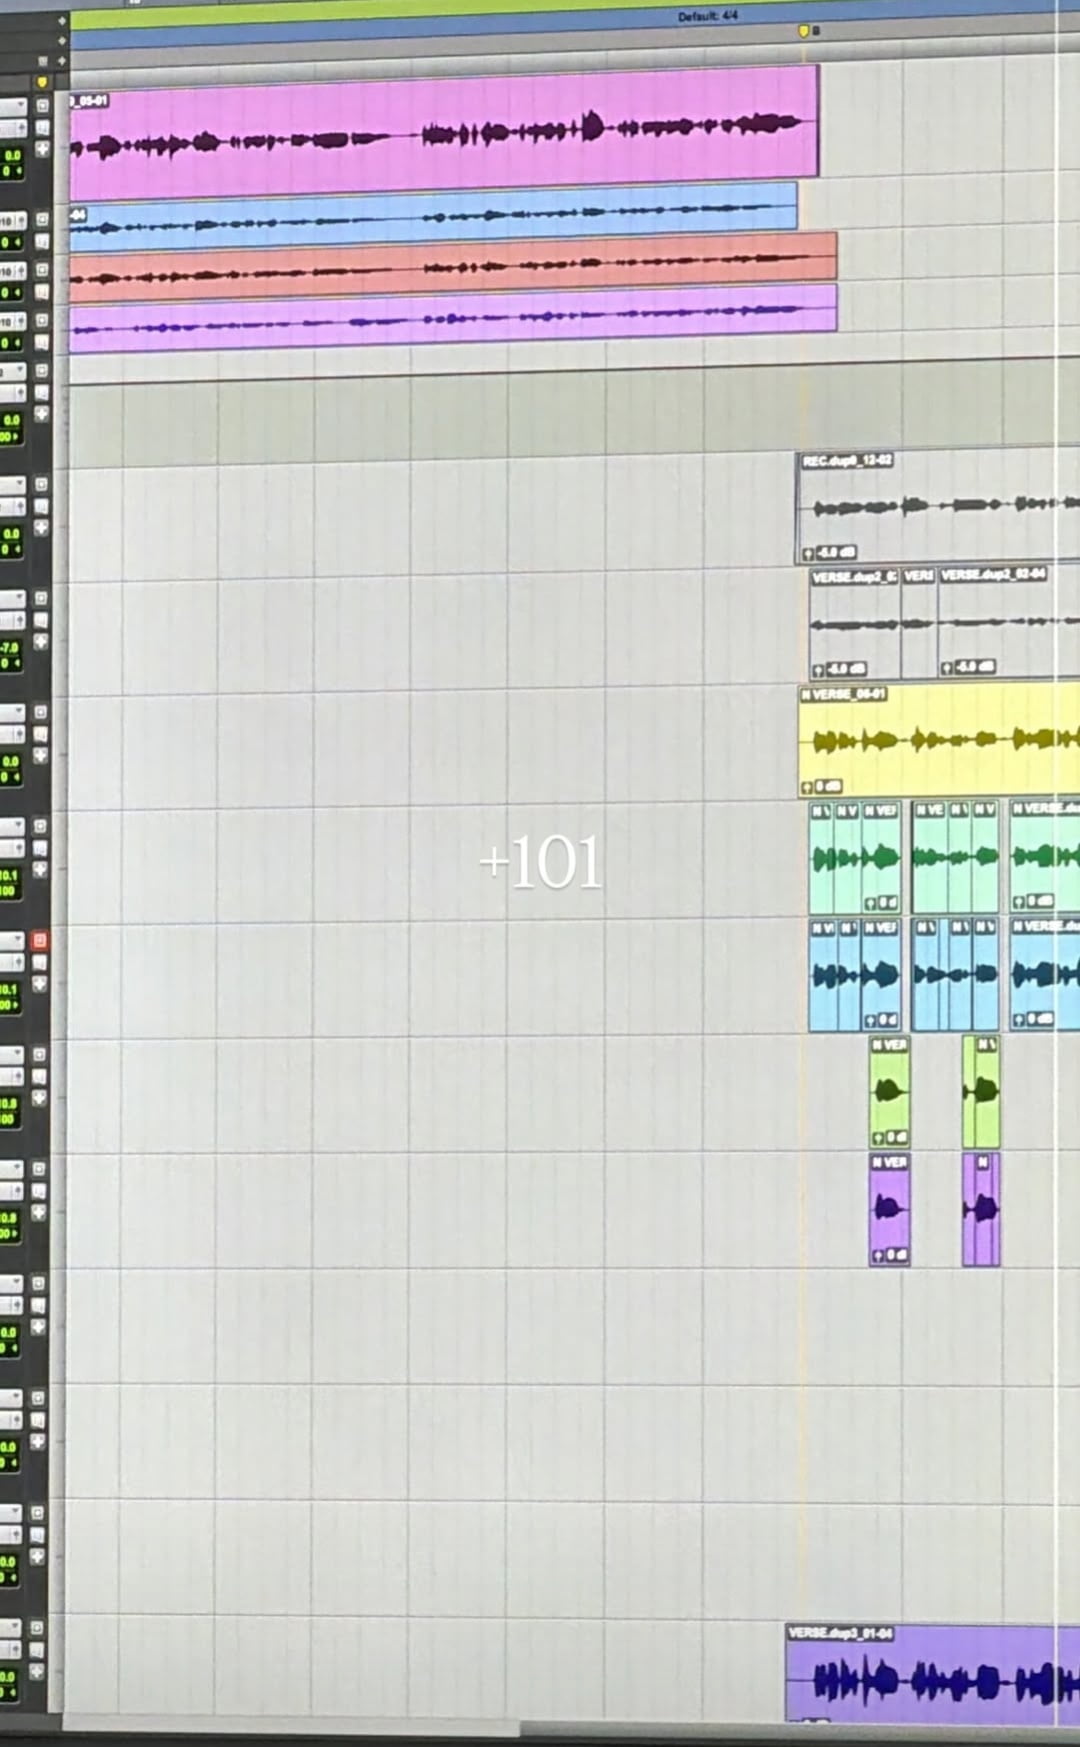Click the top square button on the first pink track
Image resolution: width=1080 pixels, height=1747 pixels.
coord(42,105)
